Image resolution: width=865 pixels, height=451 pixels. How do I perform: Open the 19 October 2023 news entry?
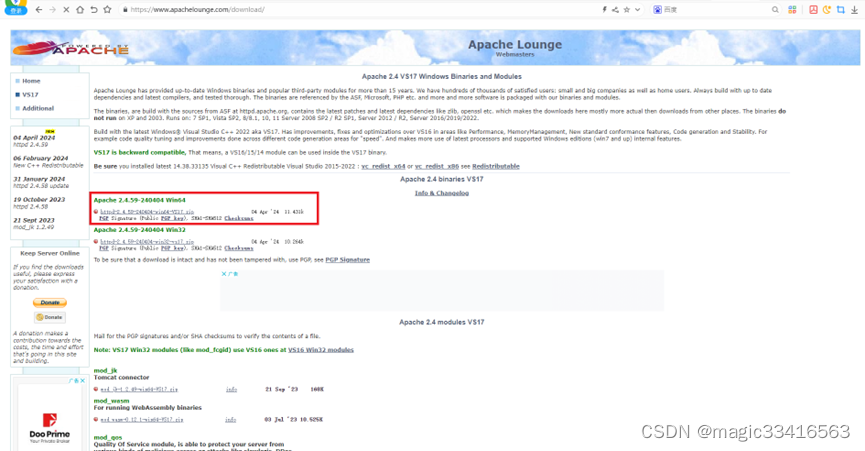(x=39, y=203)
